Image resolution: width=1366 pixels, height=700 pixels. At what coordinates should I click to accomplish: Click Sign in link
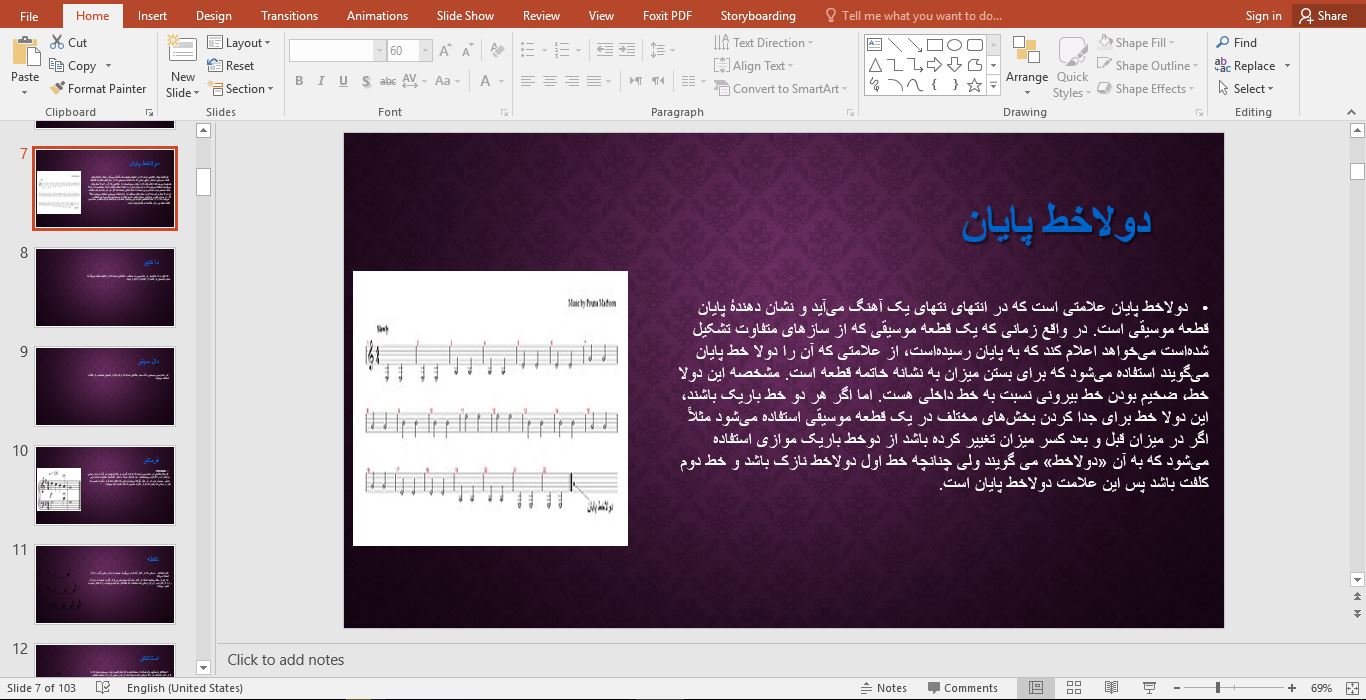(1263, 16)
